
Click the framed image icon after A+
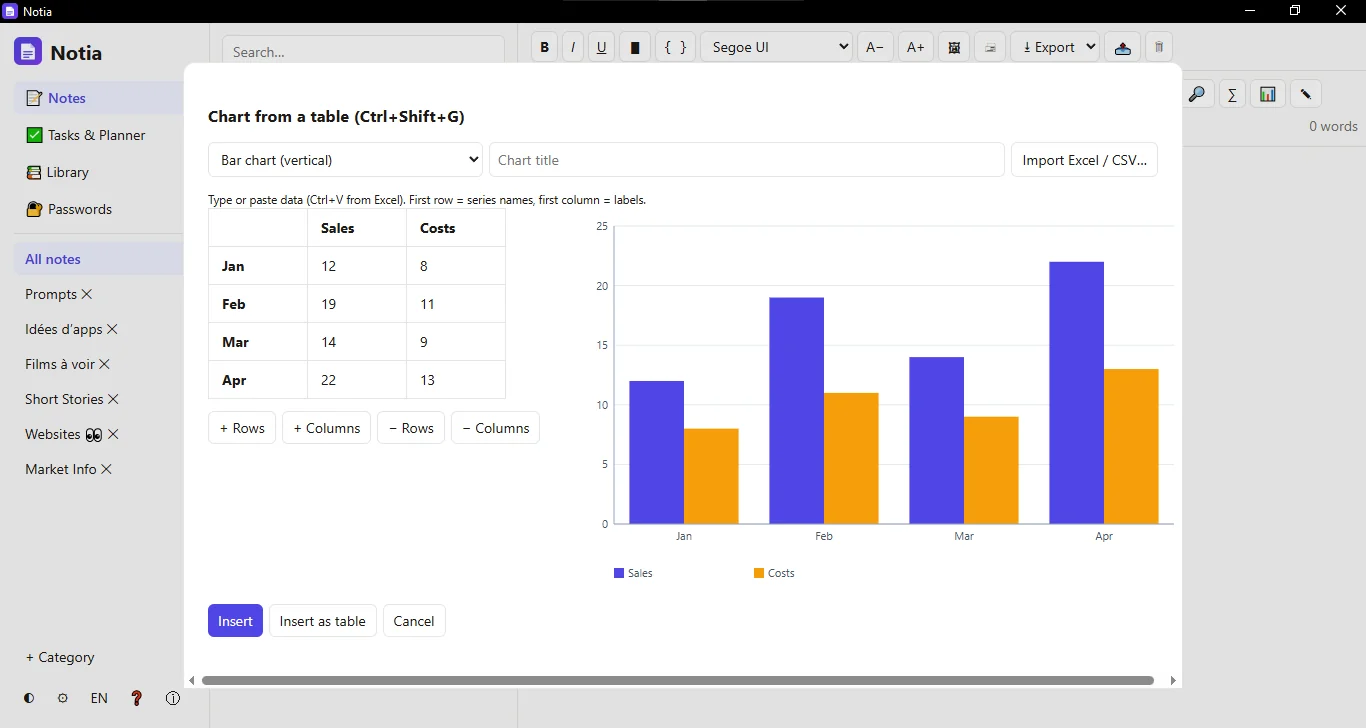[954, 47]
